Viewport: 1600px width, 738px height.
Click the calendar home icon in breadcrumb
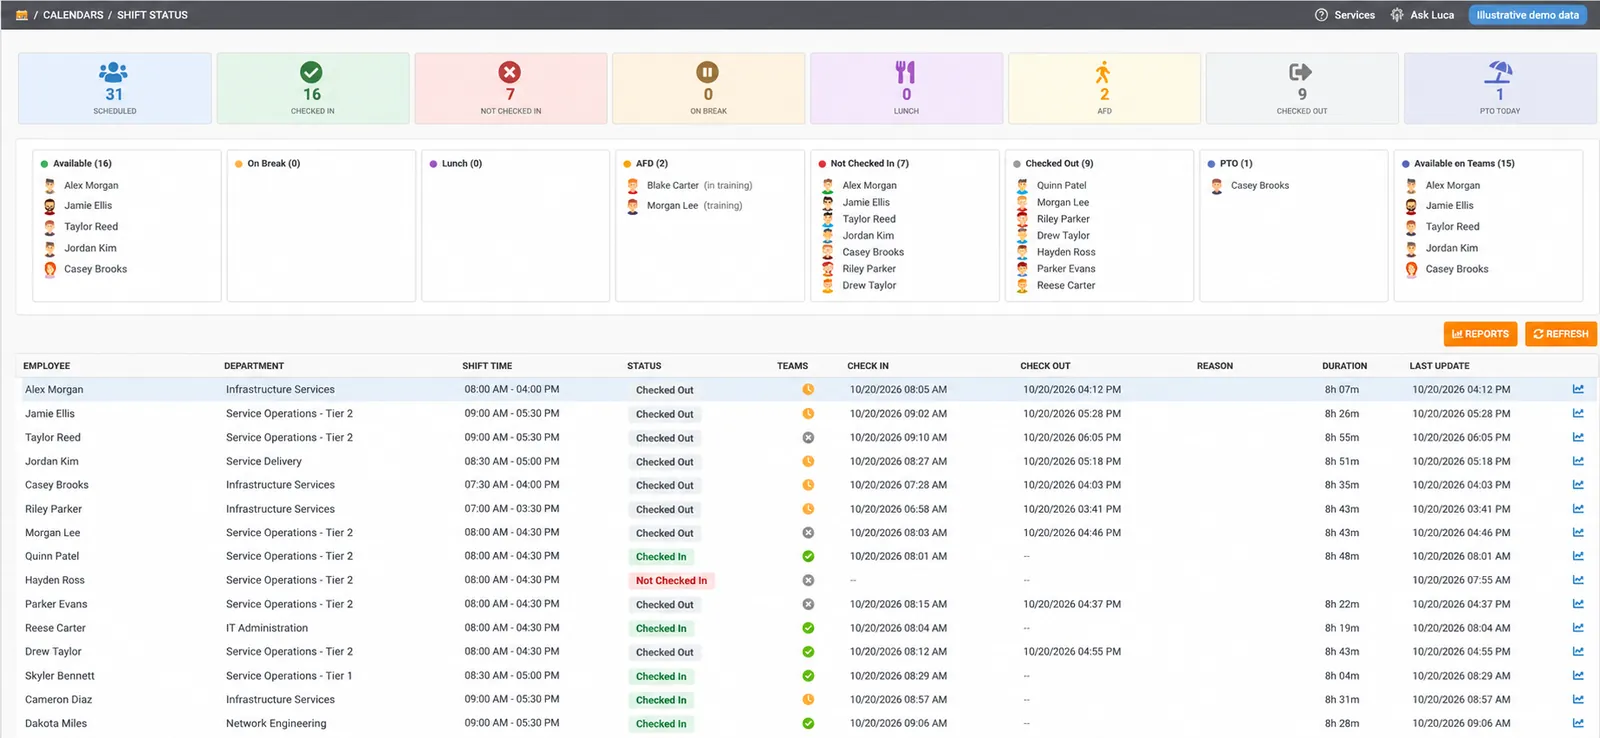(x=22, y=15)
